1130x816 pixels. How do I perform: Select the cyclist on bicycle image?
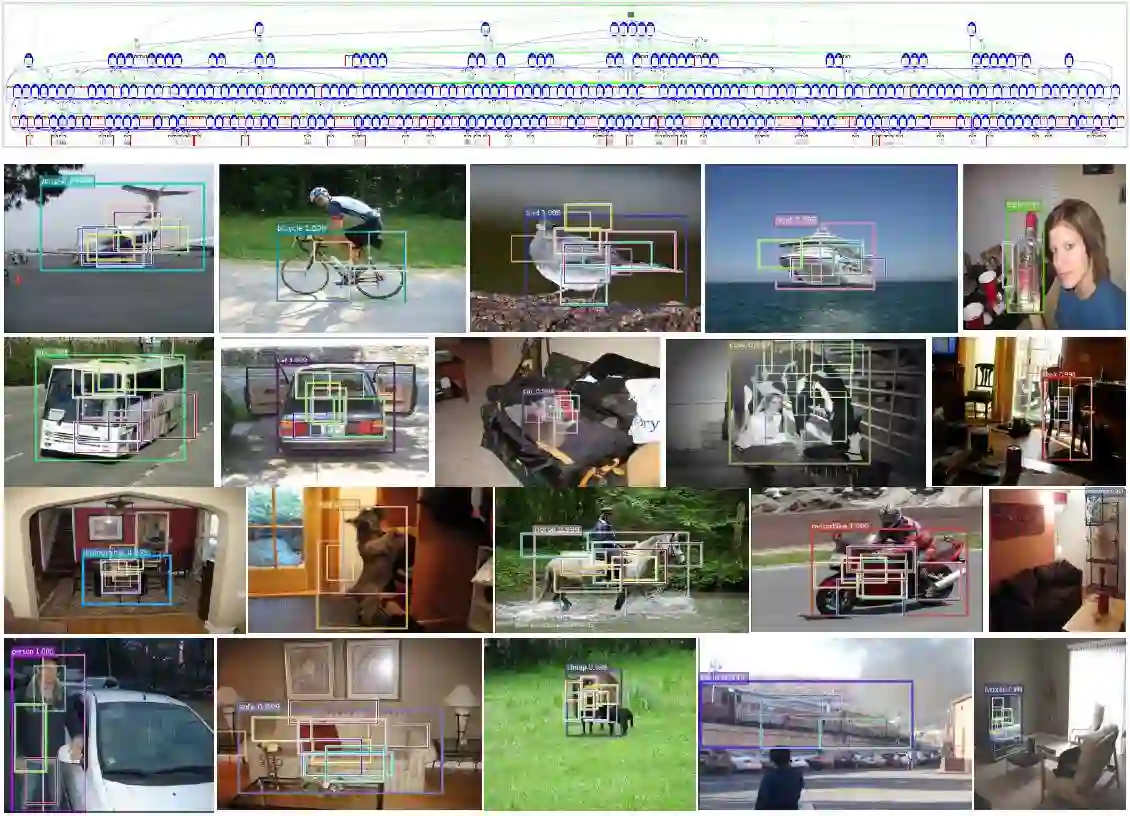342,248
